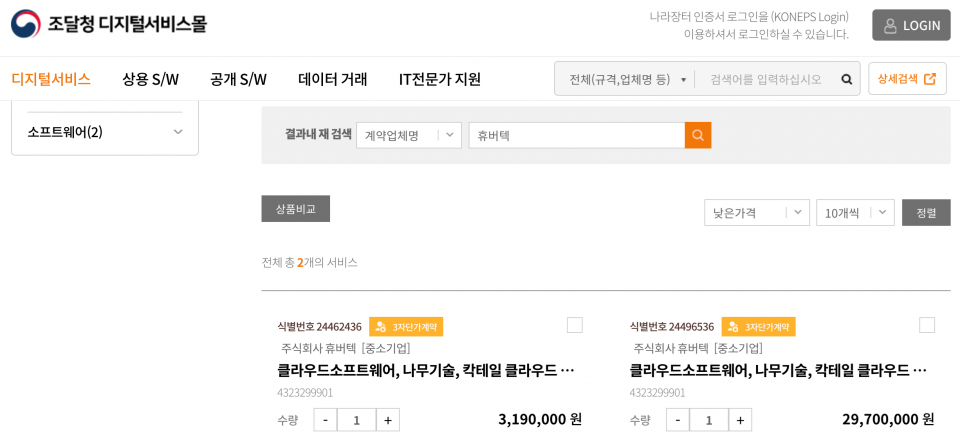Click the 상품비교 button
Screen dimensions: 960x447
296,209
